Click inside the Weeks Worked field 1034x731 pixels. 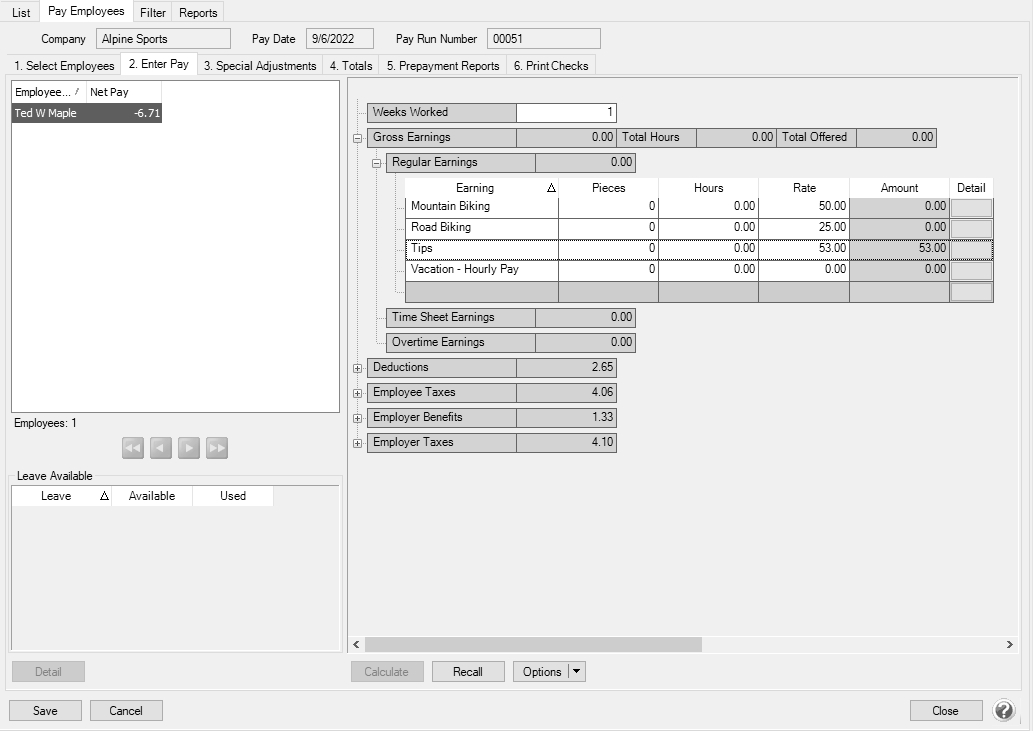click(566, 112)
